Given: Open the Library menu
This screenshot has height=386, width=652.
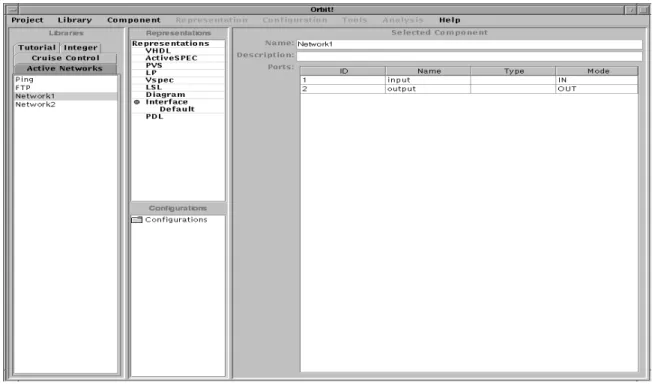Looking at the screenshot, I should (x=75, y=20).
